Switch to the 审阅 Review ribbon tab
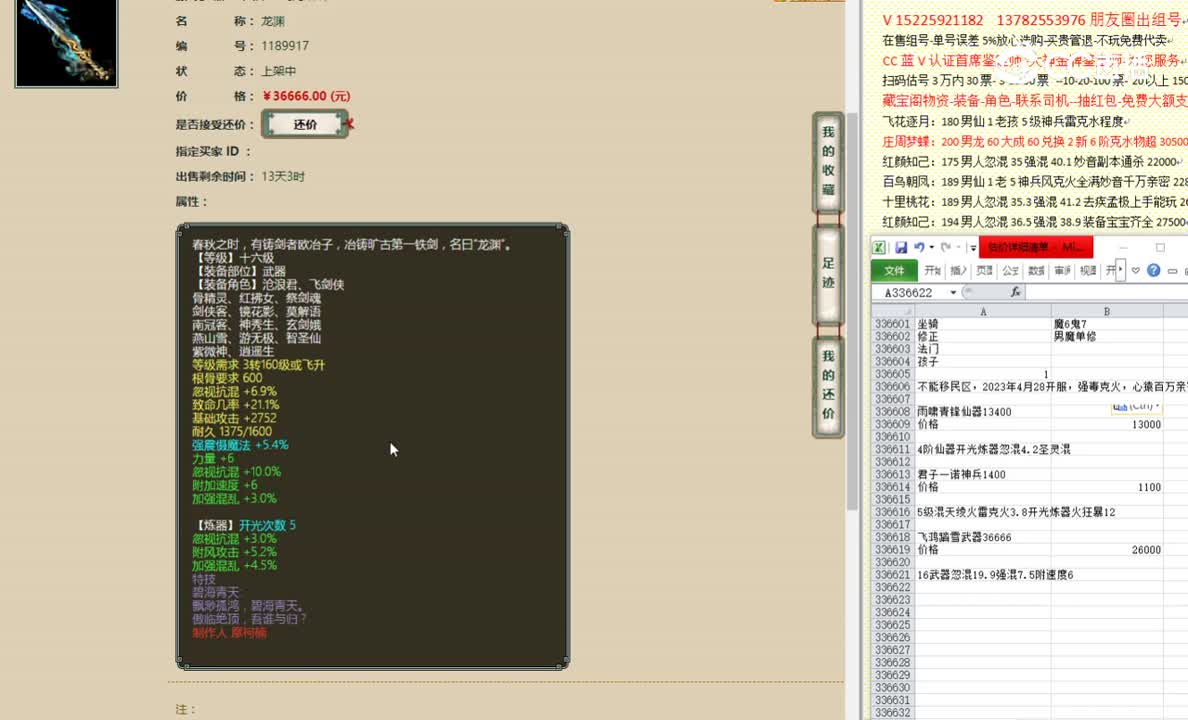 [x=1062, y=271]
